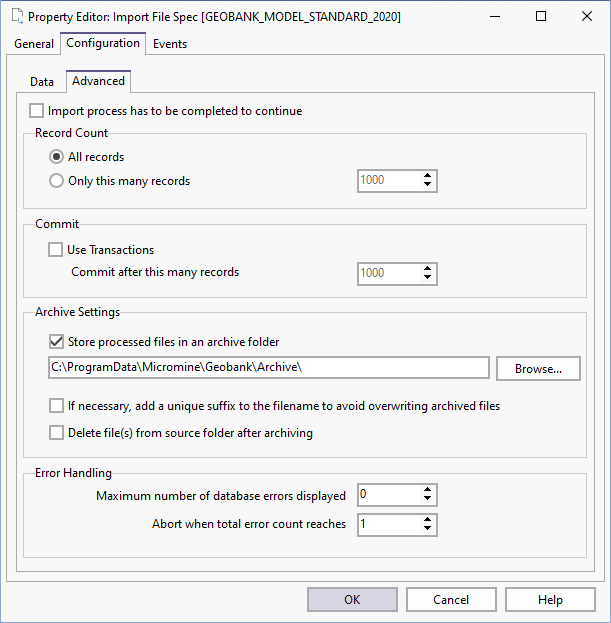Click the Archive Settings group label

point(77,312)
